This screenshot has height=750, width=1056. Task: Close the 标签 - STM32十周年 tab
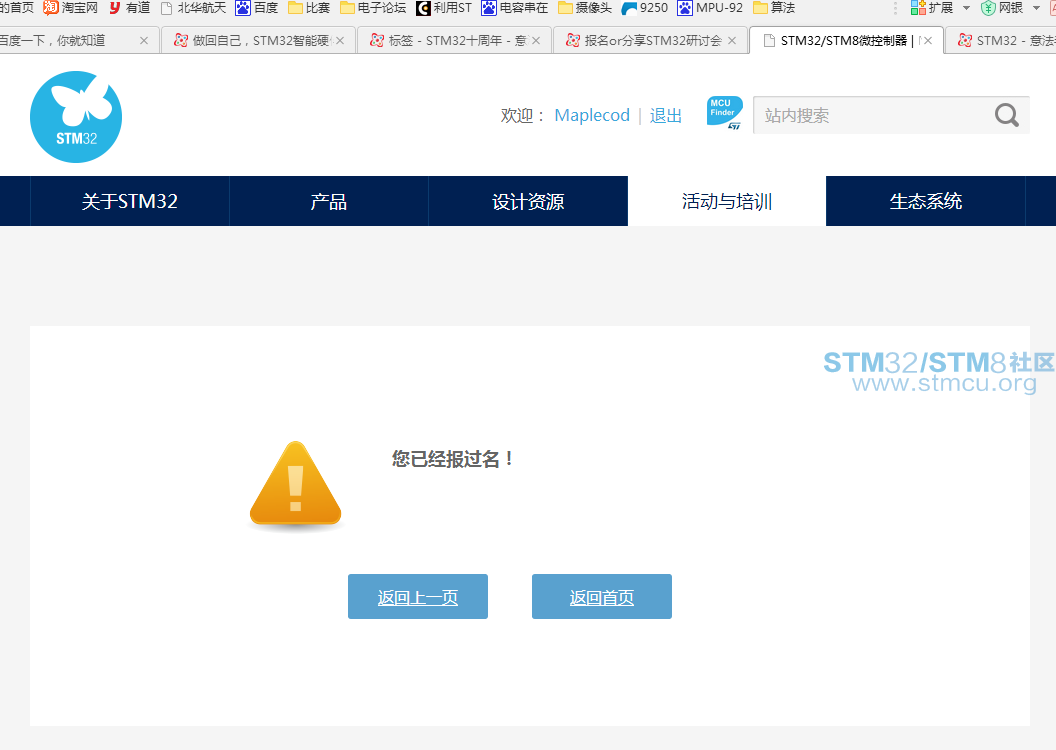point(536,40)
